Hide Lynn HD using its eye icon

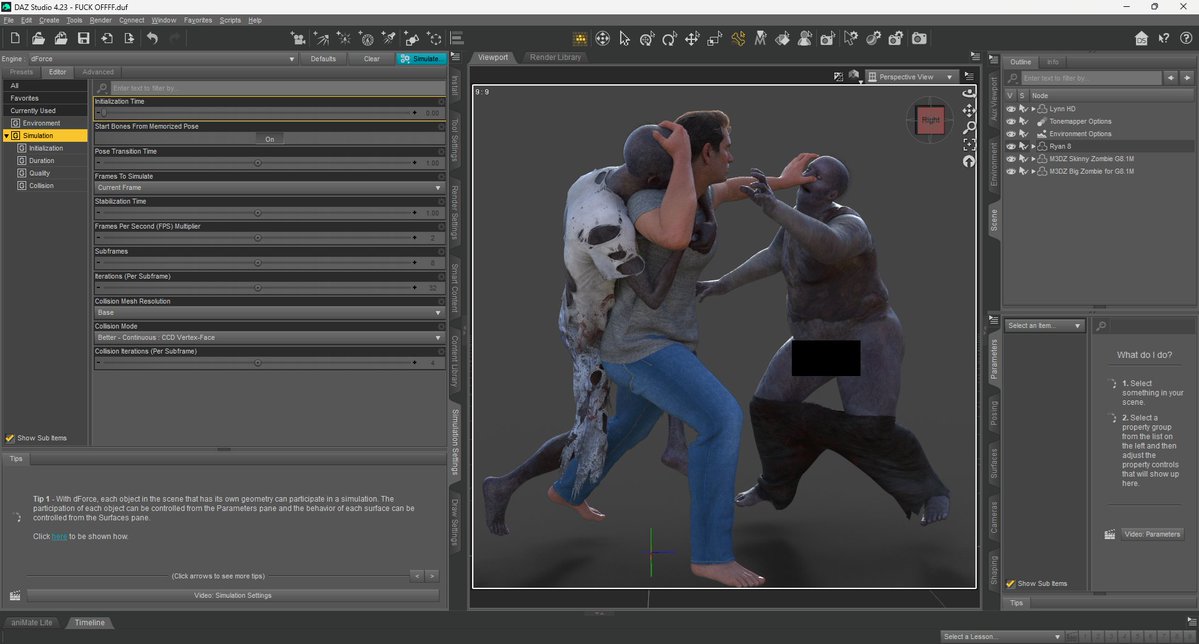pos(1010,108)
